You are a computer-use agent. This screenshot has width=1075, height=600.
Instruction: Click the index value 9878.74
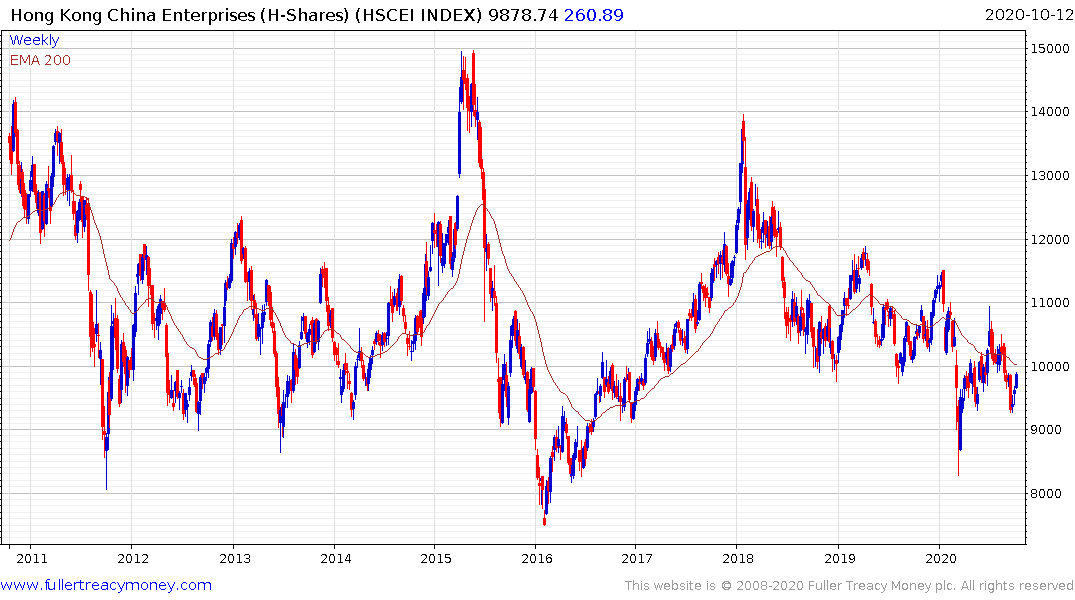523,15
